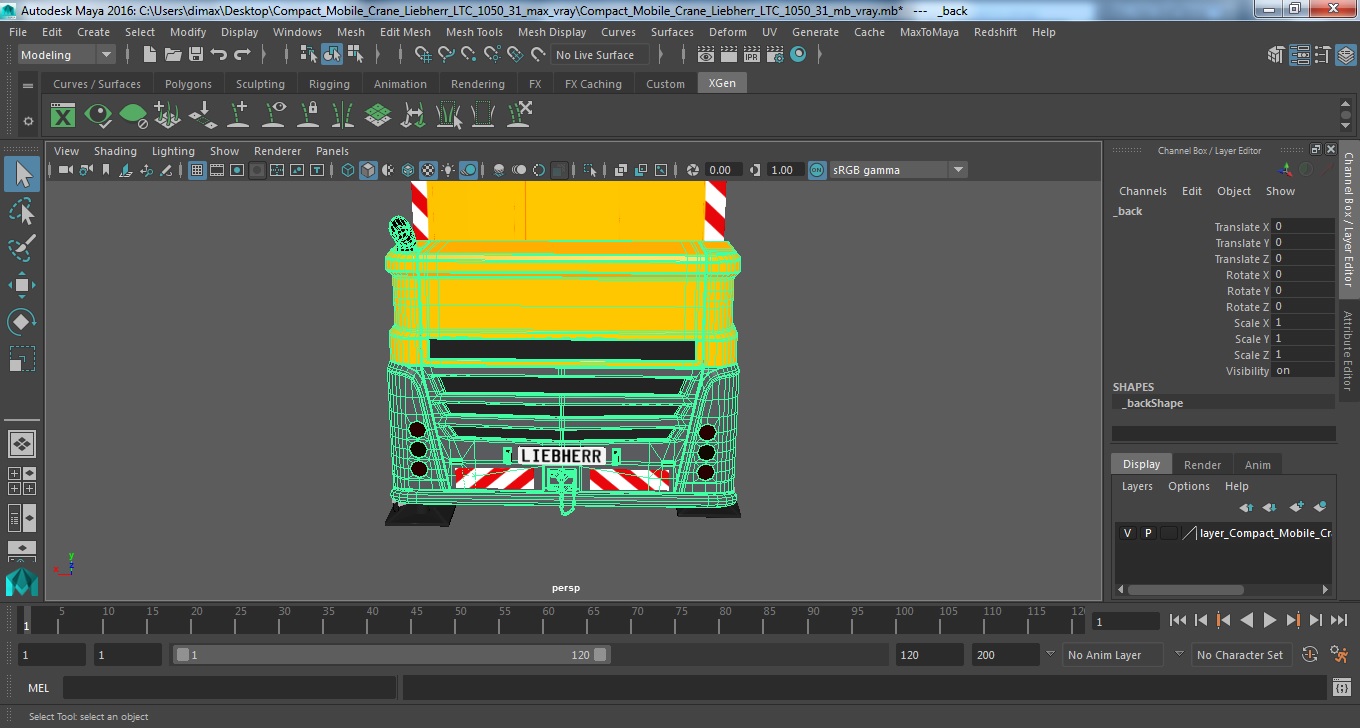The height and width of the screenshot is (728, 1360).
Task: Click the create new scene icon
Action: coord(150,55)
